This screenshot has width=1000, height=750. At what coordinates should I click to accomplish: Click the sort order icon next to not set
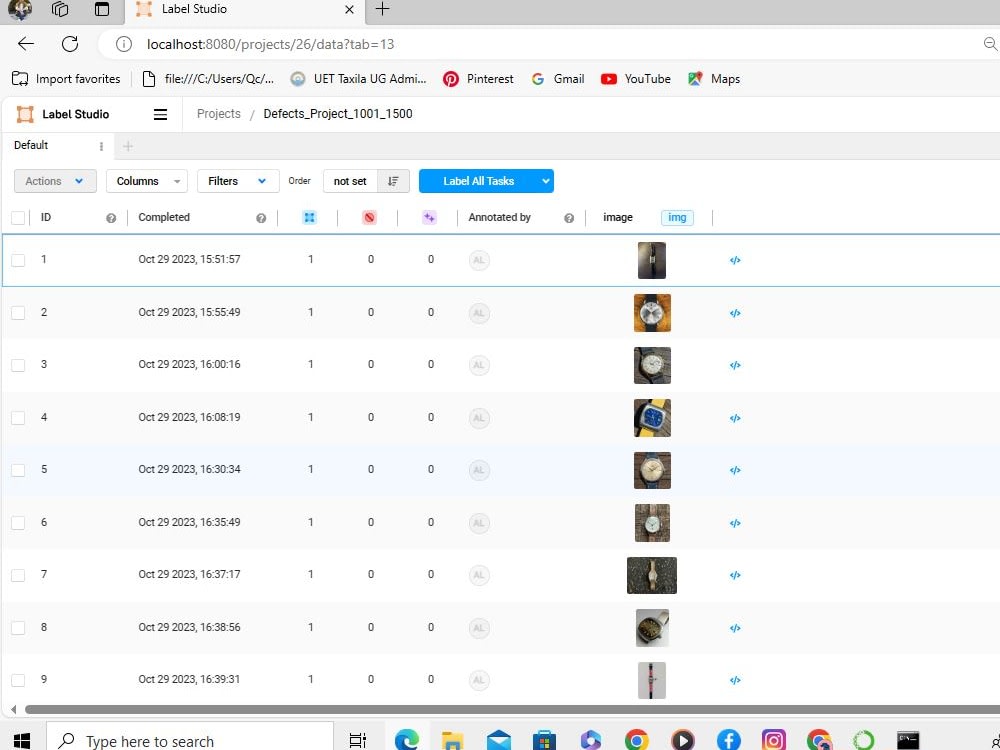point(392,181)
